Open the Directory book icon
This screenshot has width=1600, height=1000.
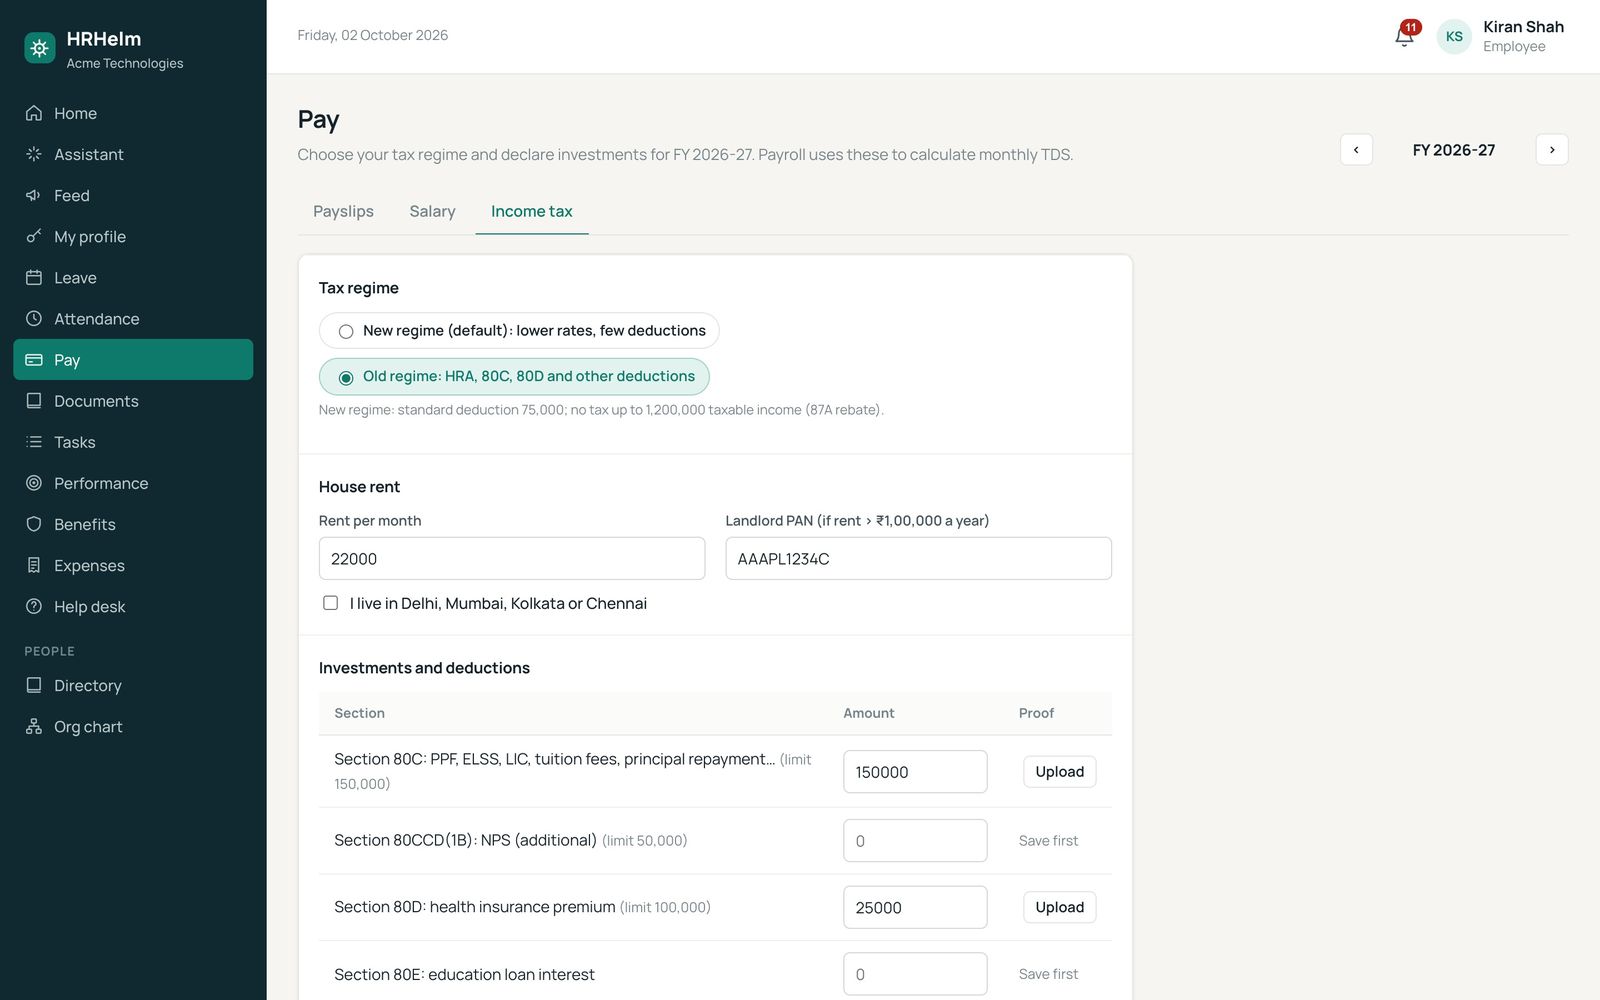[x=34, y=685]
